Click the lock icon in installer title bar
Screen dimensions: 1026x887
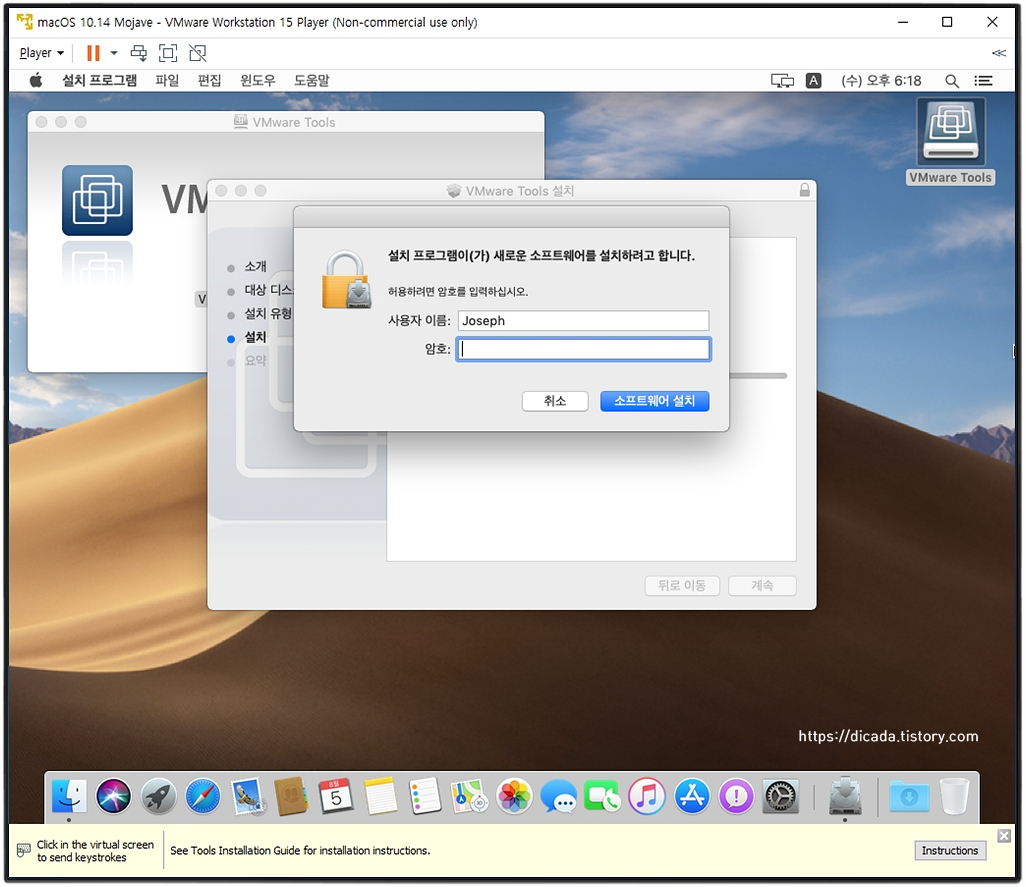pyautogui.click(x=805, y=190)
